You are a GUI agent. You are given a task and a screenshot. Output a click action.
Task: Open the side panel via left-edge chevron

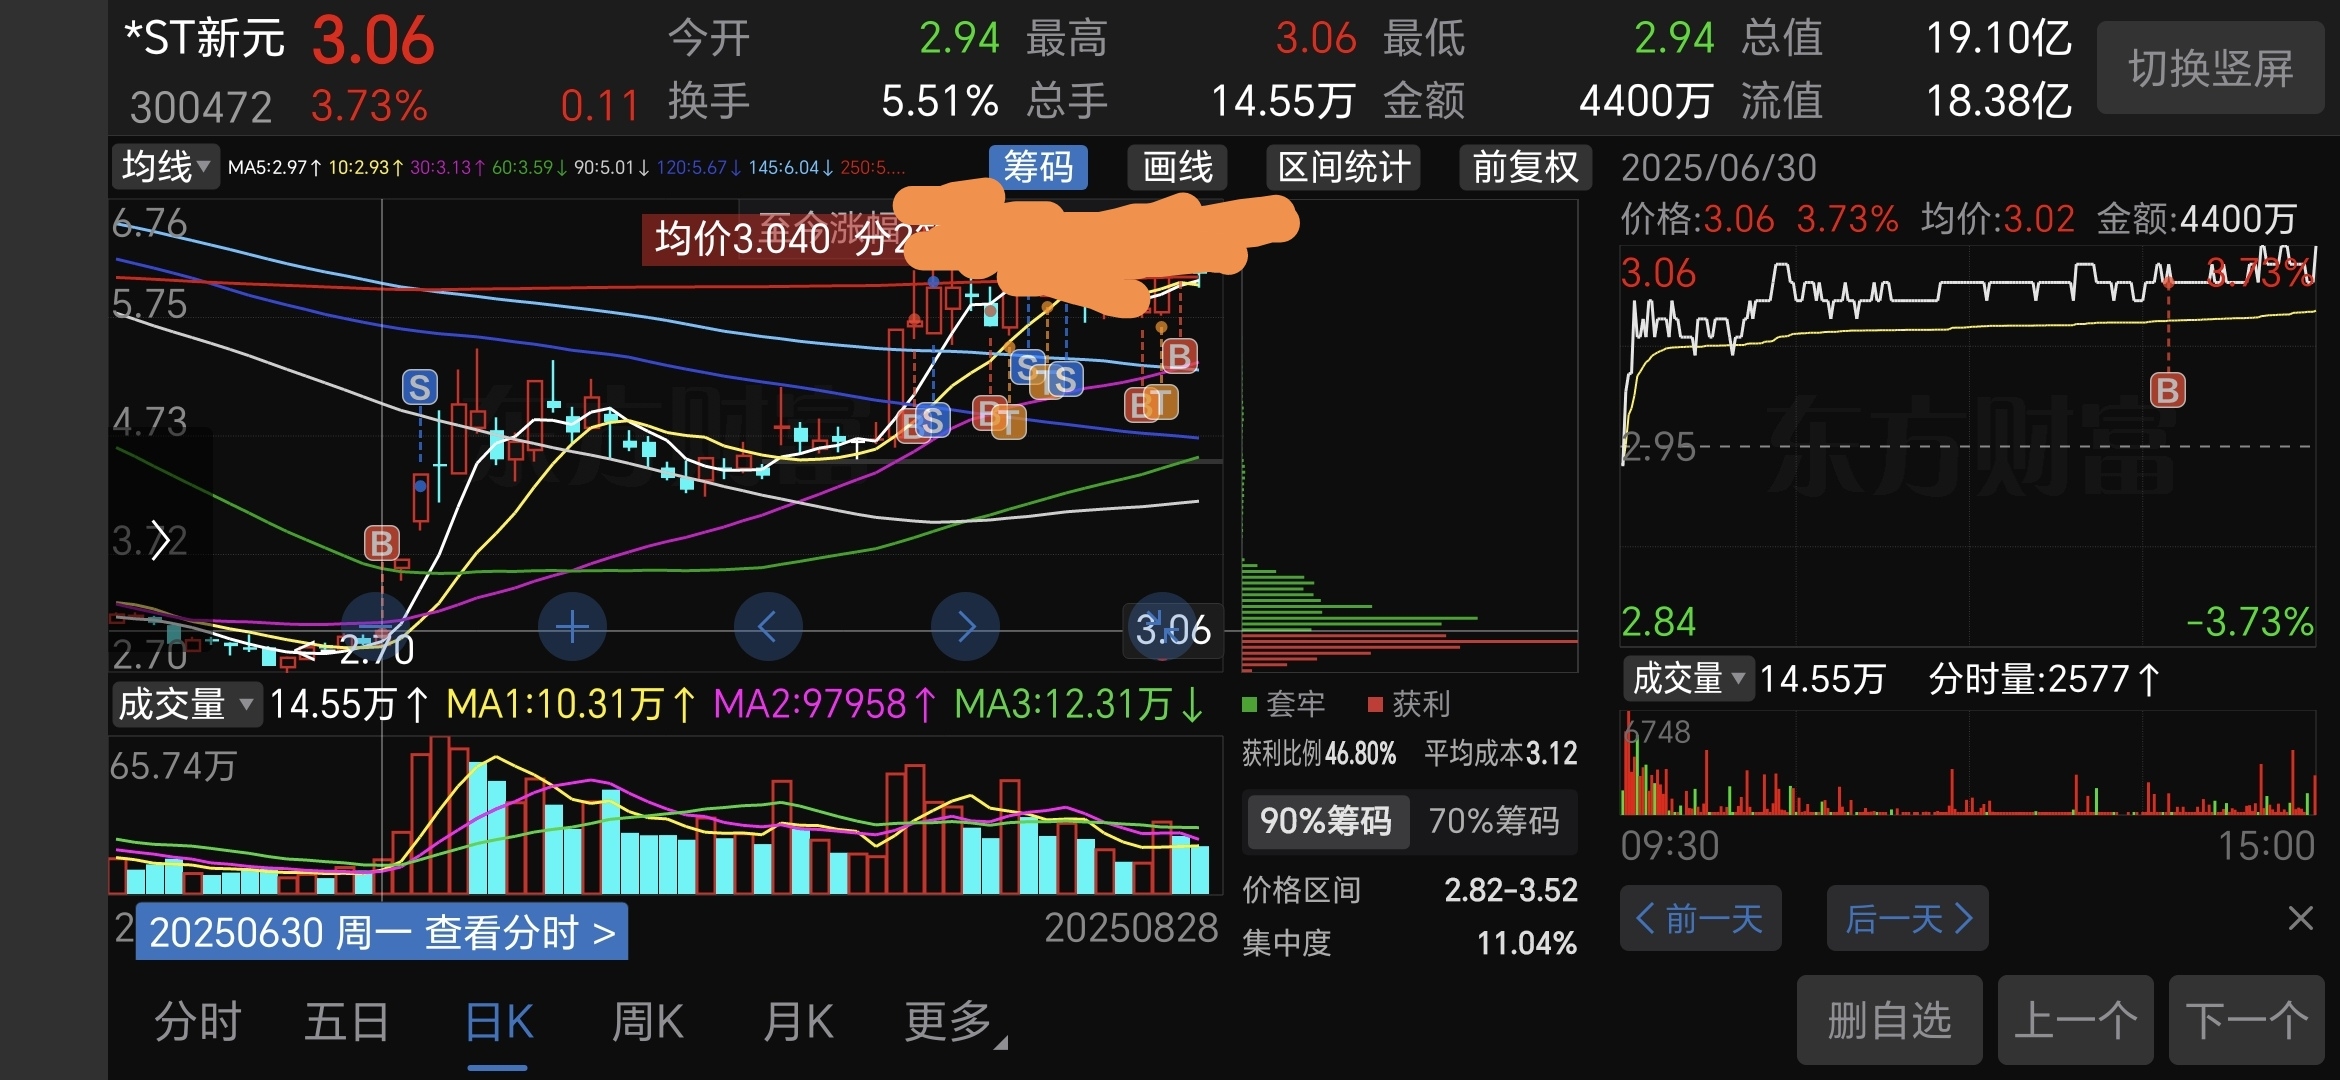tap(160, 541)
